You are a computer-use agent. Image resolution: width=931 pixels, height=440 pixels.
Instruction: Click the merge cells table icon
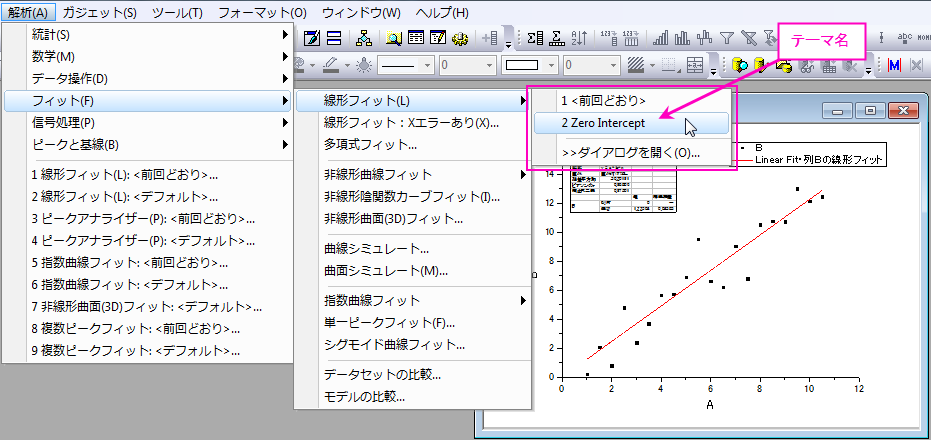695,65
